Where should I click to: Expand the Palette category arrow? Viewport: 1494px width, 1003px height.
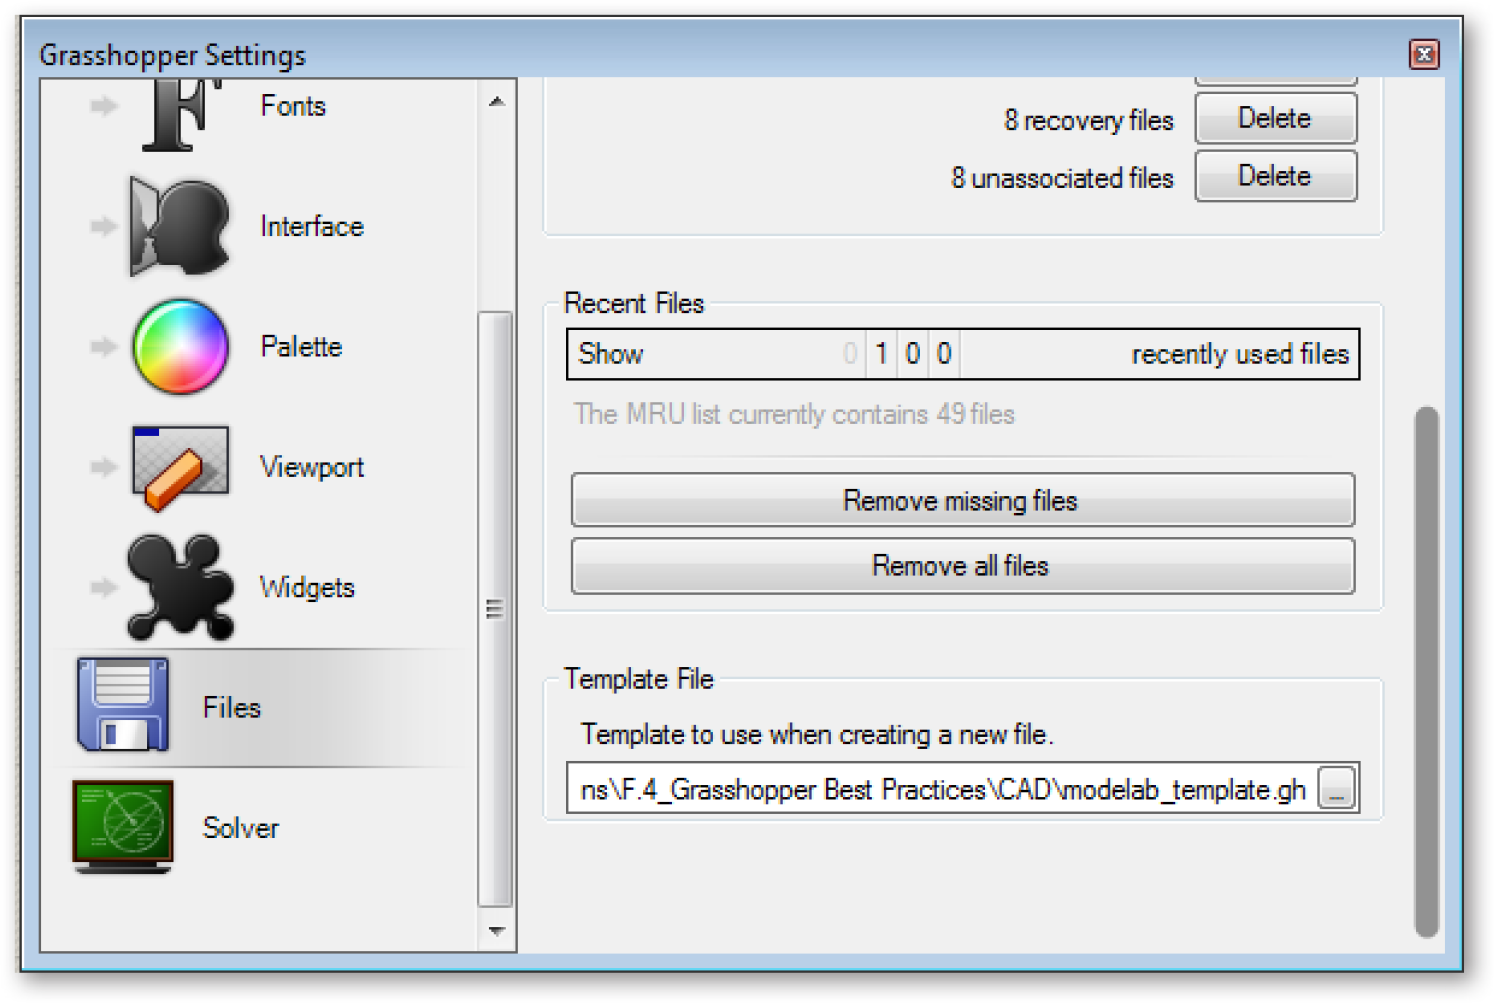click(103, 347)
